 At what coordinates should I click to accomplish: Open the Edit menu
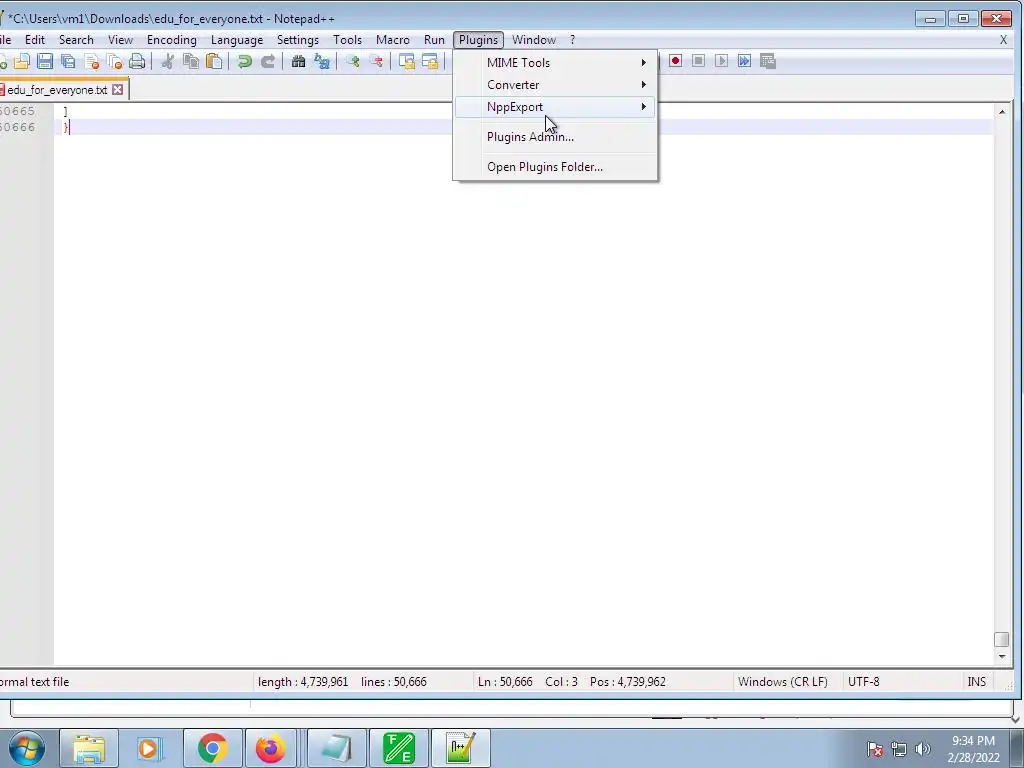coord(35,40)
